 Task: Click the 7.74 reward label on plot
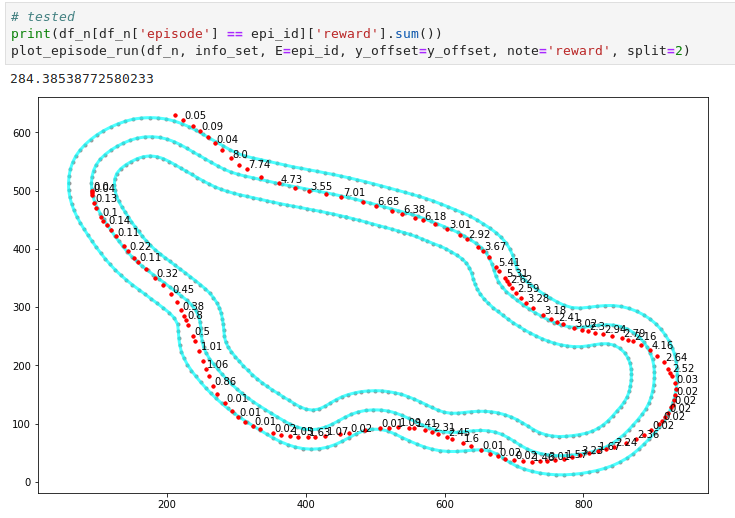tap(259, 165)
